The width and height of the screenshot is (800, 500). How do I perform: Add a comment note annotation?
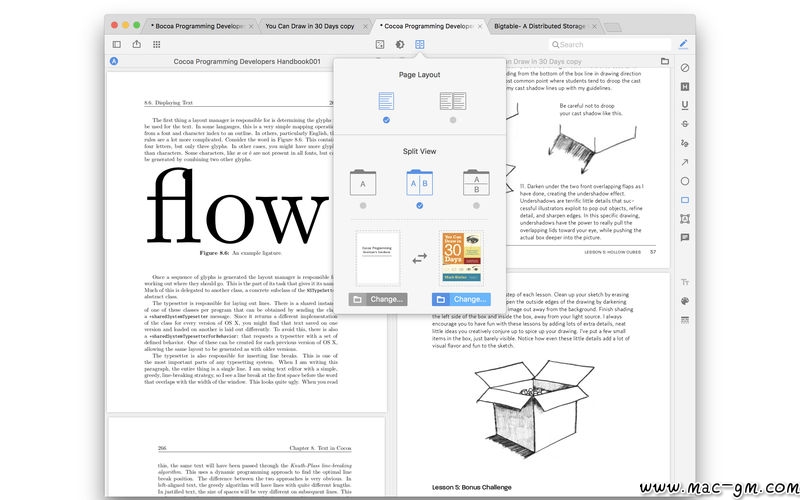point(685,238)
